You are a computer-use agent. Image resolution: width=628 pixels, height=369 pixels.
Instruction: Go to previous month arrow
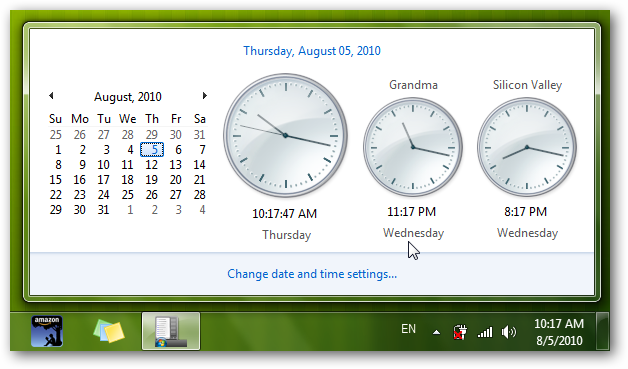point(51,95)
